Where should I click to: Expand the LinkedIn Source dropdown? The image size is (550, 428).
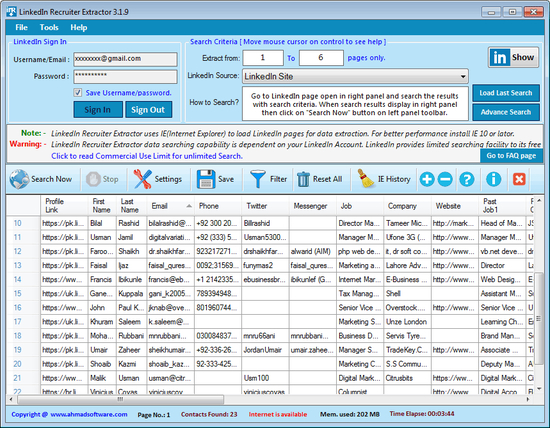point(463,76)
